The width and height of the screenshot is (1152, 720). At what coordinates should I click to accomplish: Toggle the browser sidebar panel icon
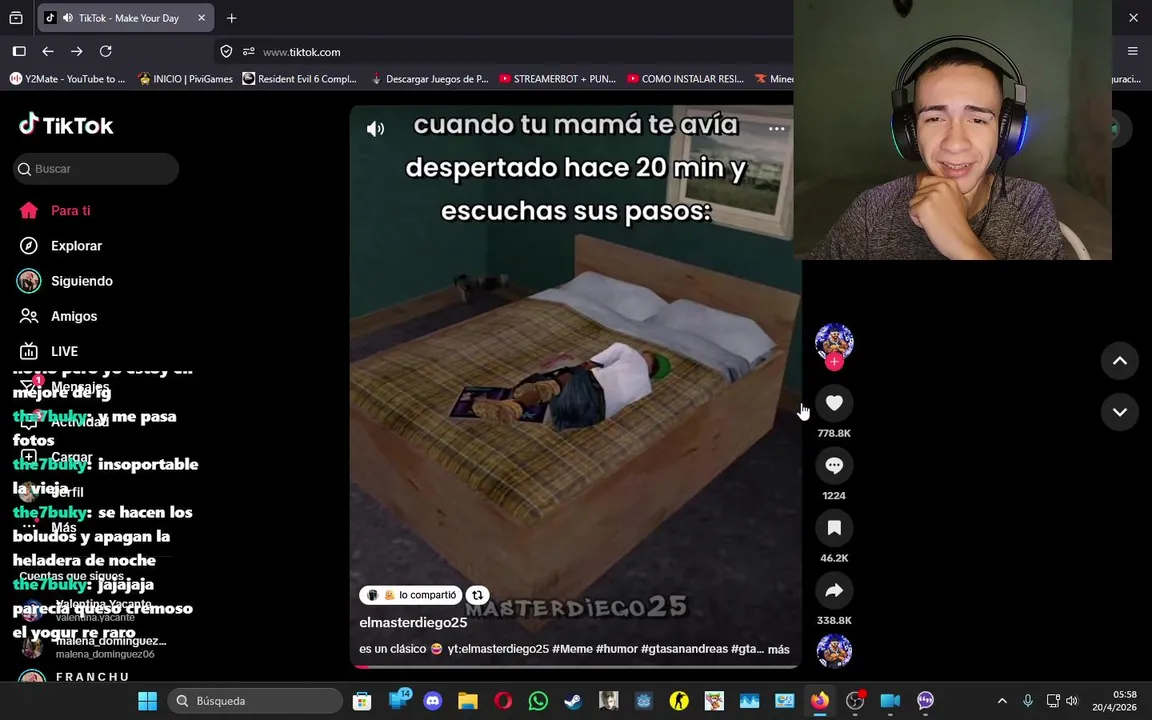coord(19,51)
